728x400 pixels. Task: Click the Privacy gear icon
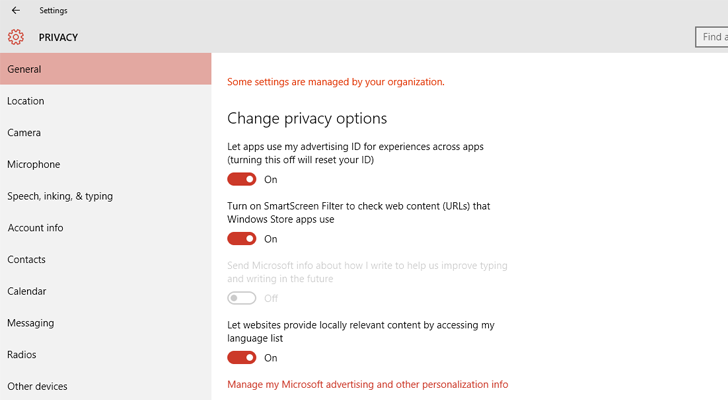pyautogui.click(x=16, y=37)
